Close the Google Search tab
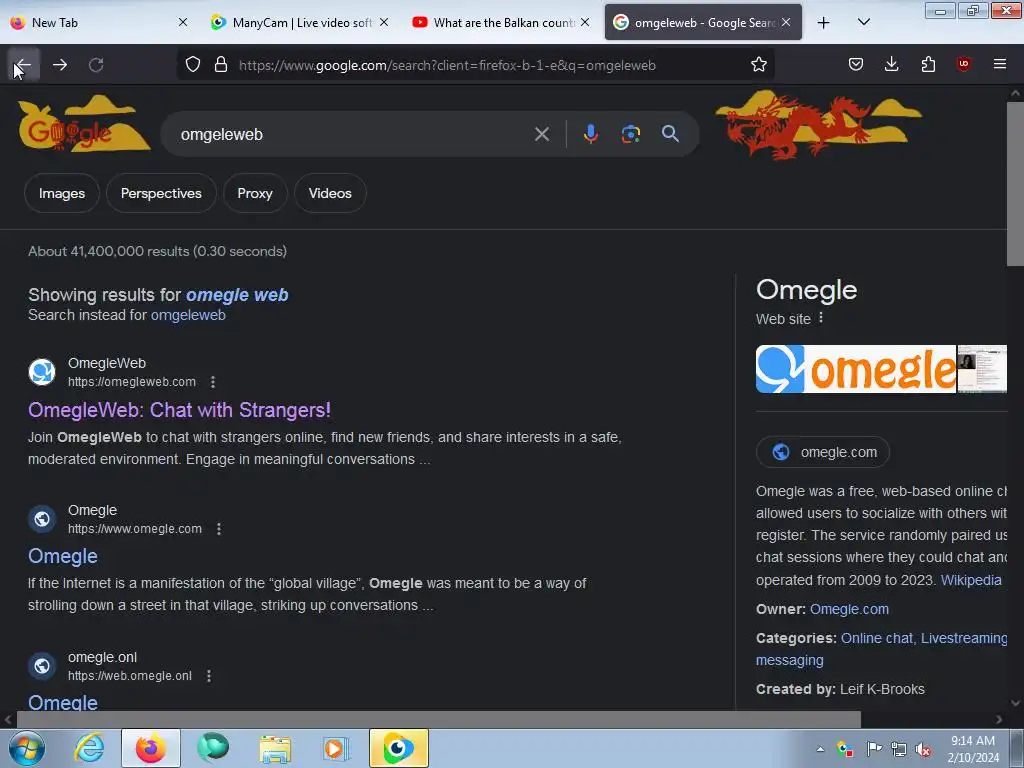Viewport: 1024px width, 768px height. 786,23
